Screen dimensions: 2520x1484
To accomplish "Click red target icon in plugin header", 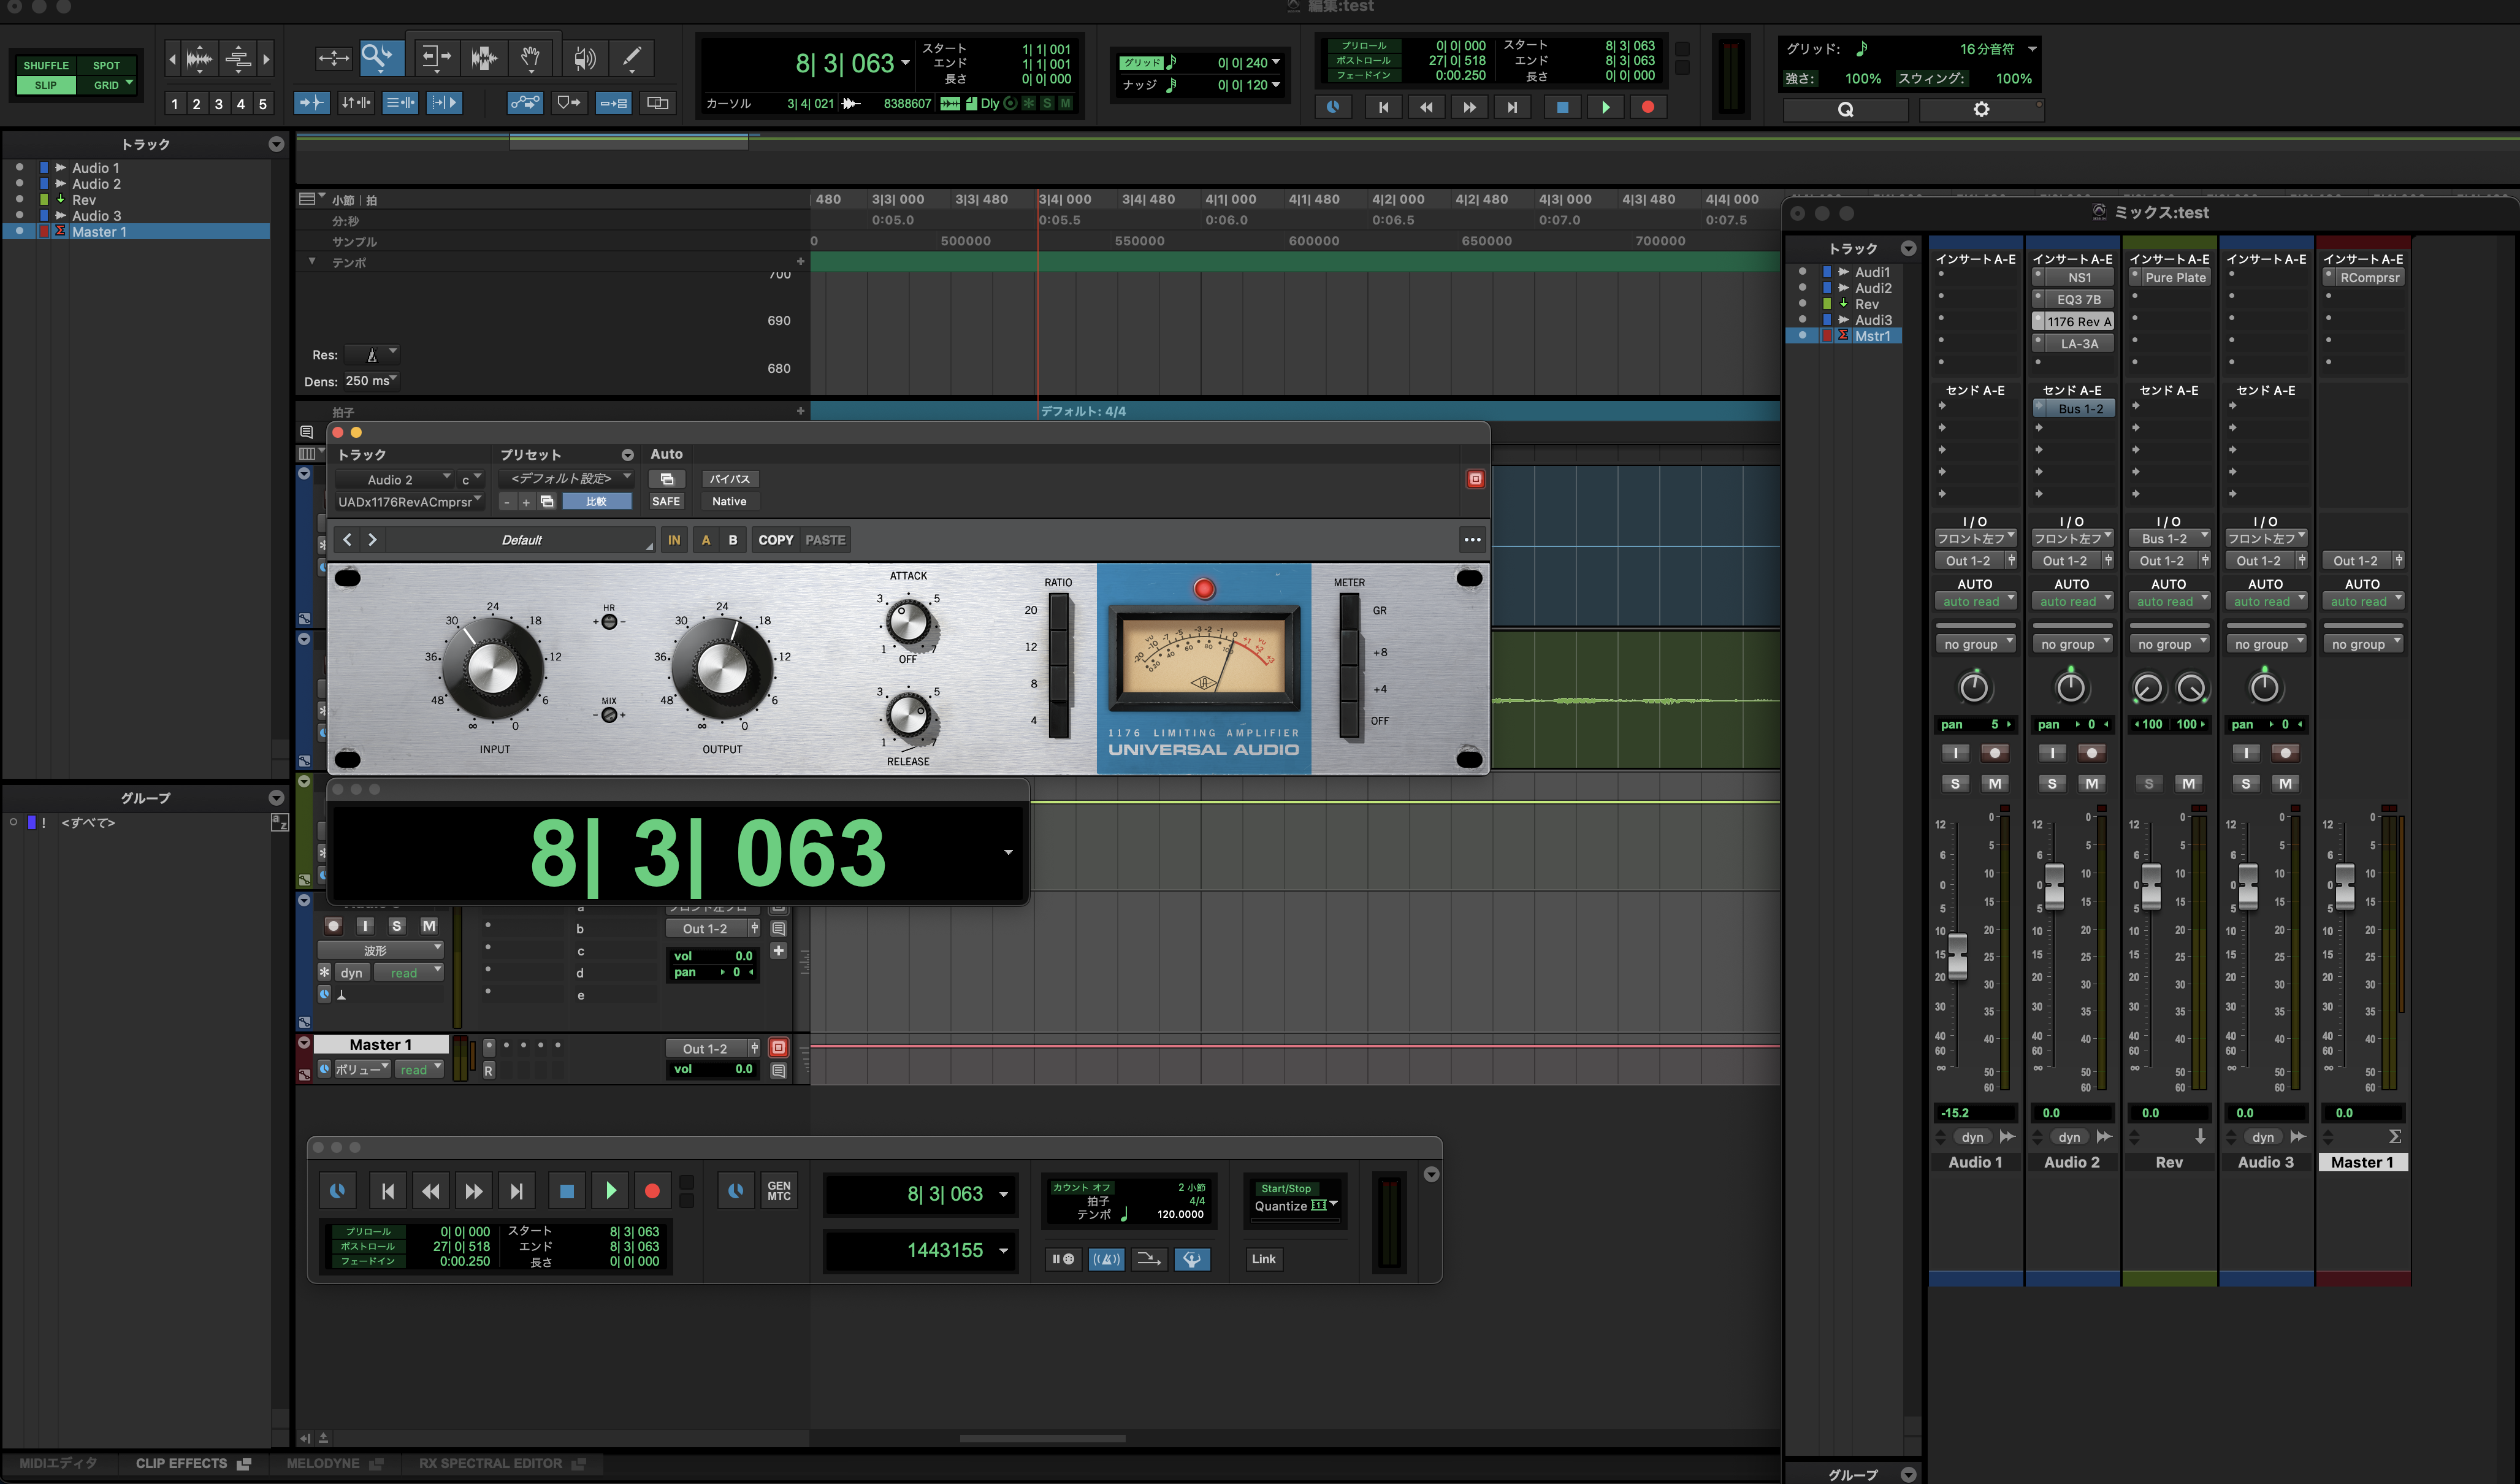I will tap(1475, 479).
